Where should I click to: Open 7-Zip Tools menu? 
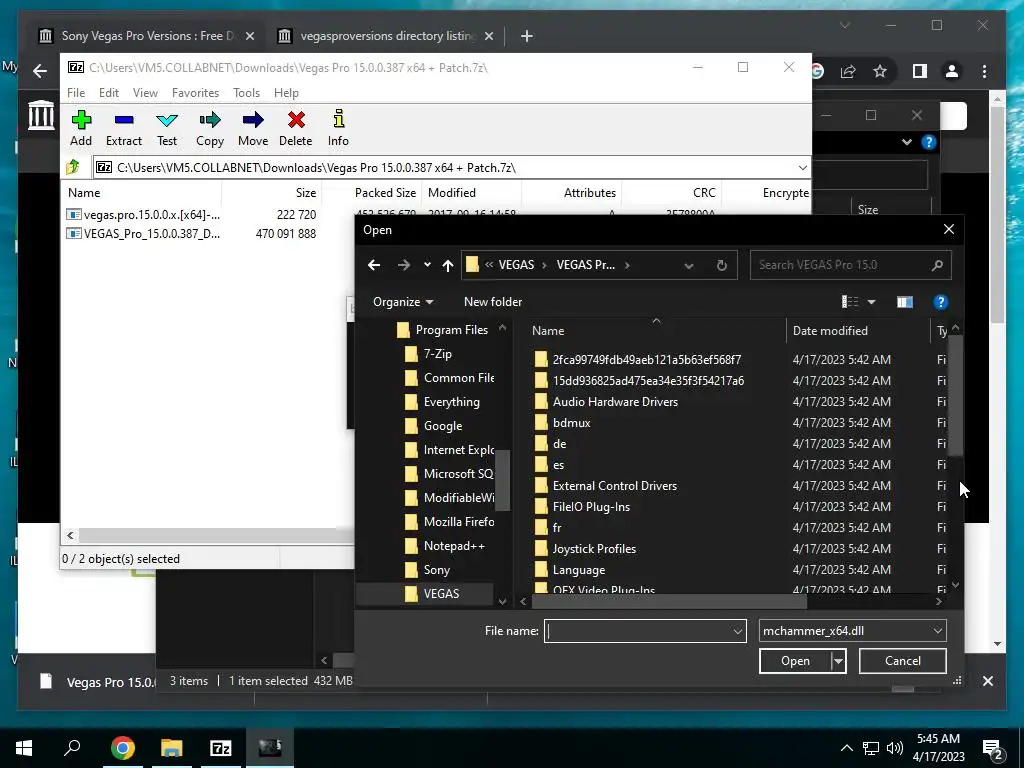tap(246, 93)
